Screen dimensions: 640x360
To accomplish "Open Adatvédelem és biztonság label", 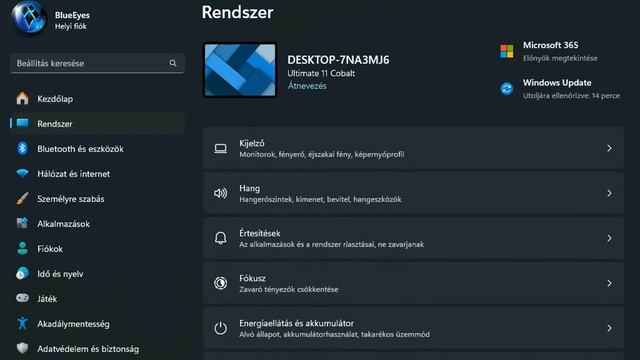I will coord(88,349).
